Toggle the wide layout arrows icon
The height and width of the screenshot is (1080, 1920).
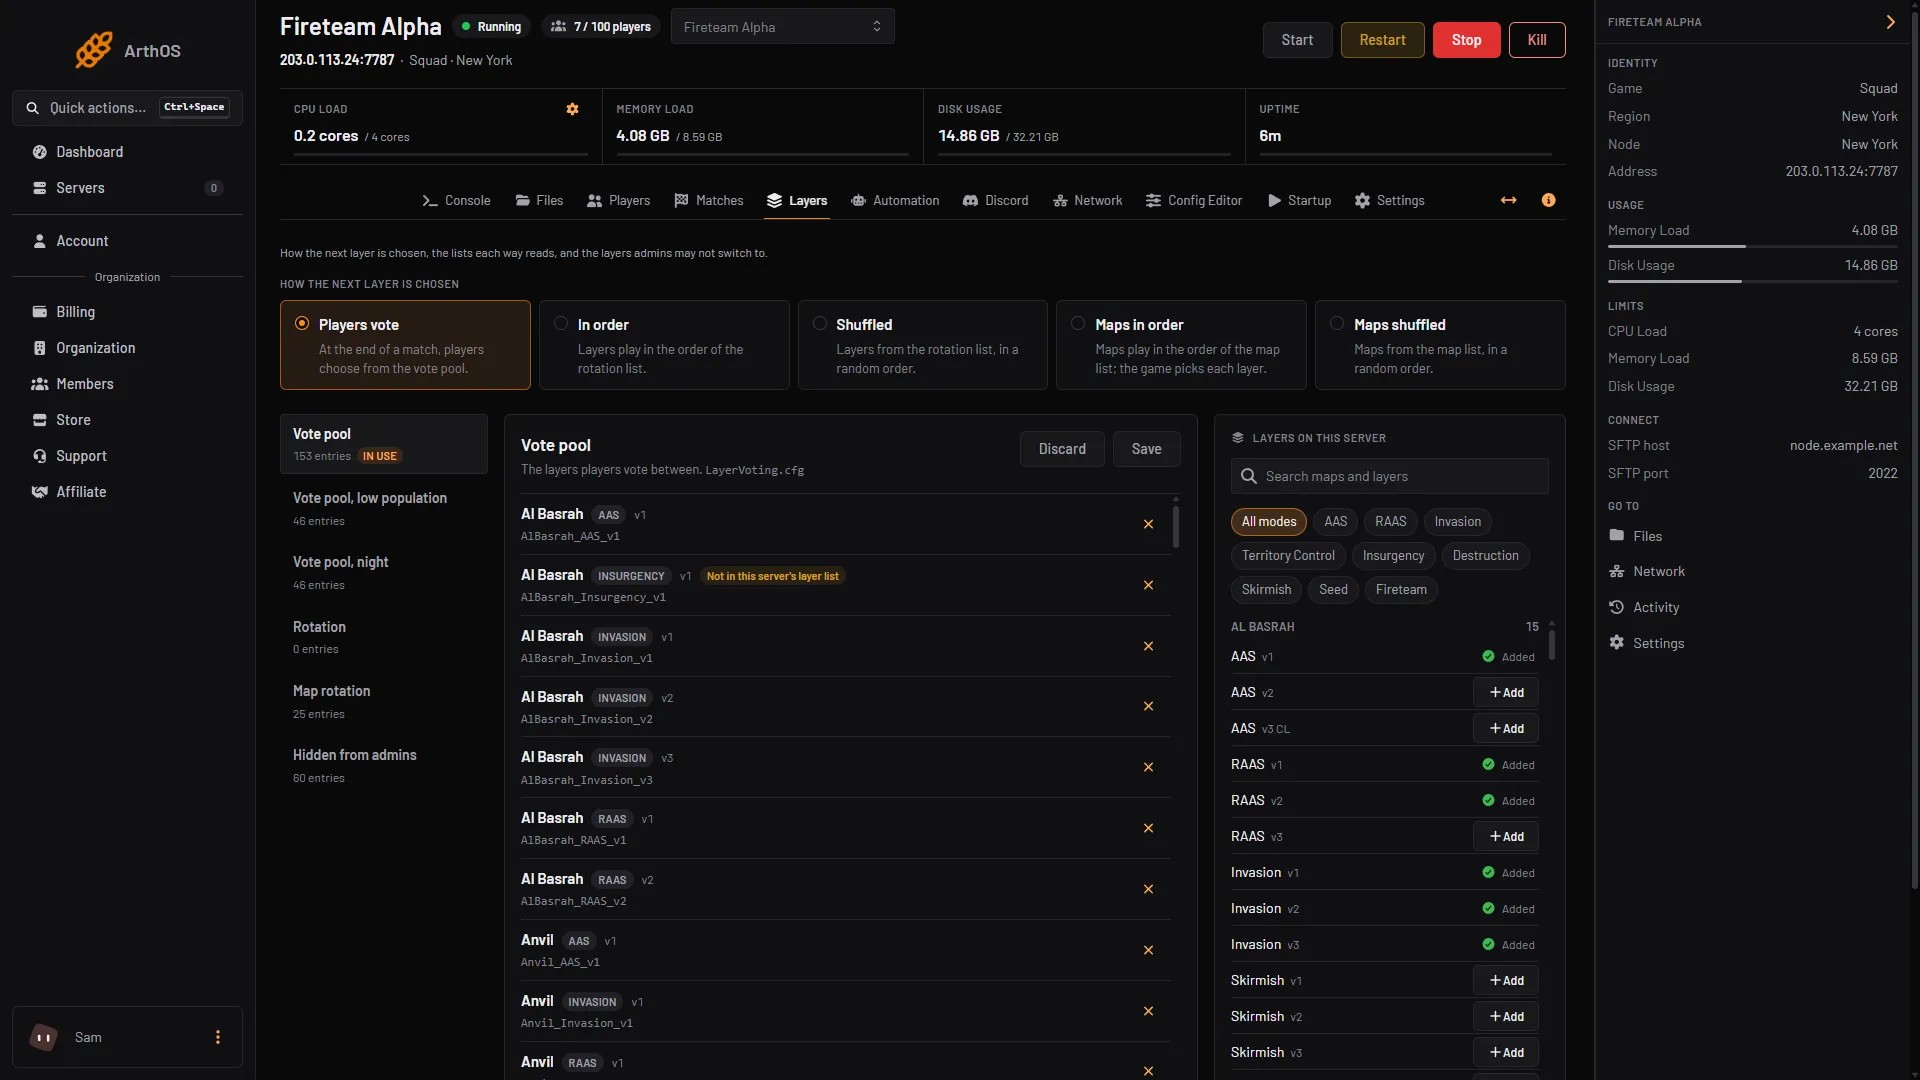tap(1508, 200)
